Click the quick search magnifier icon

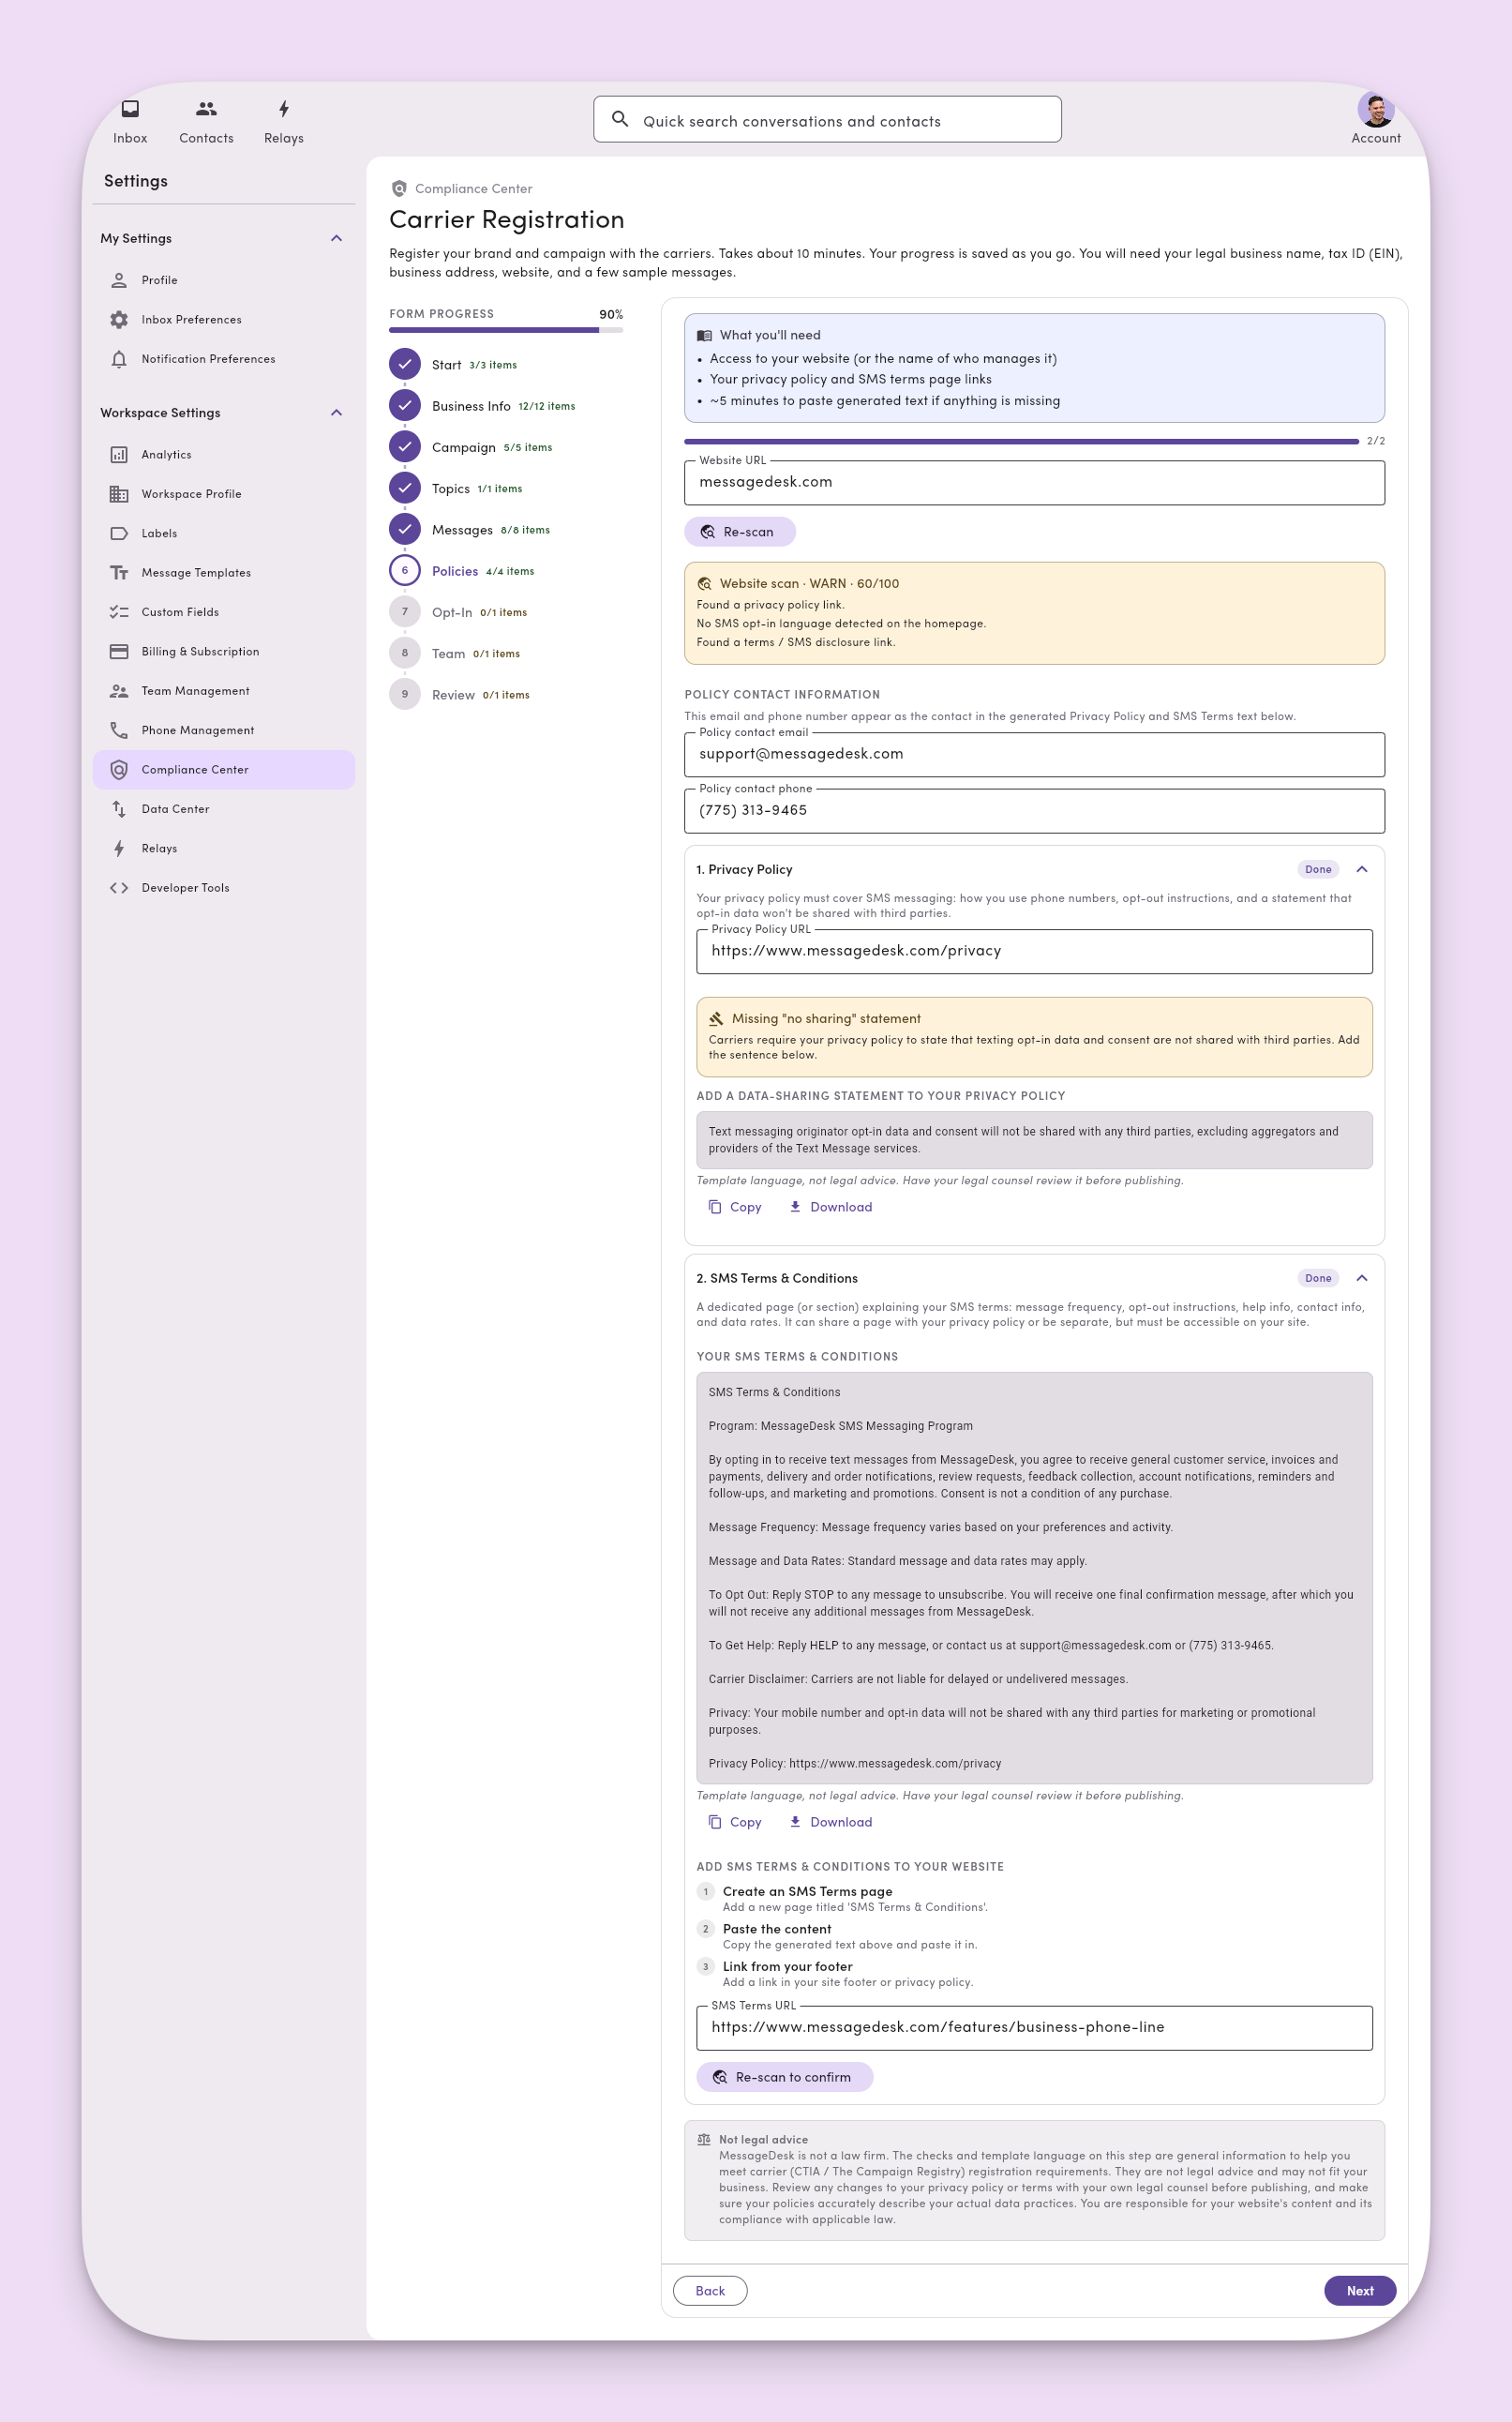click(620, 119)
